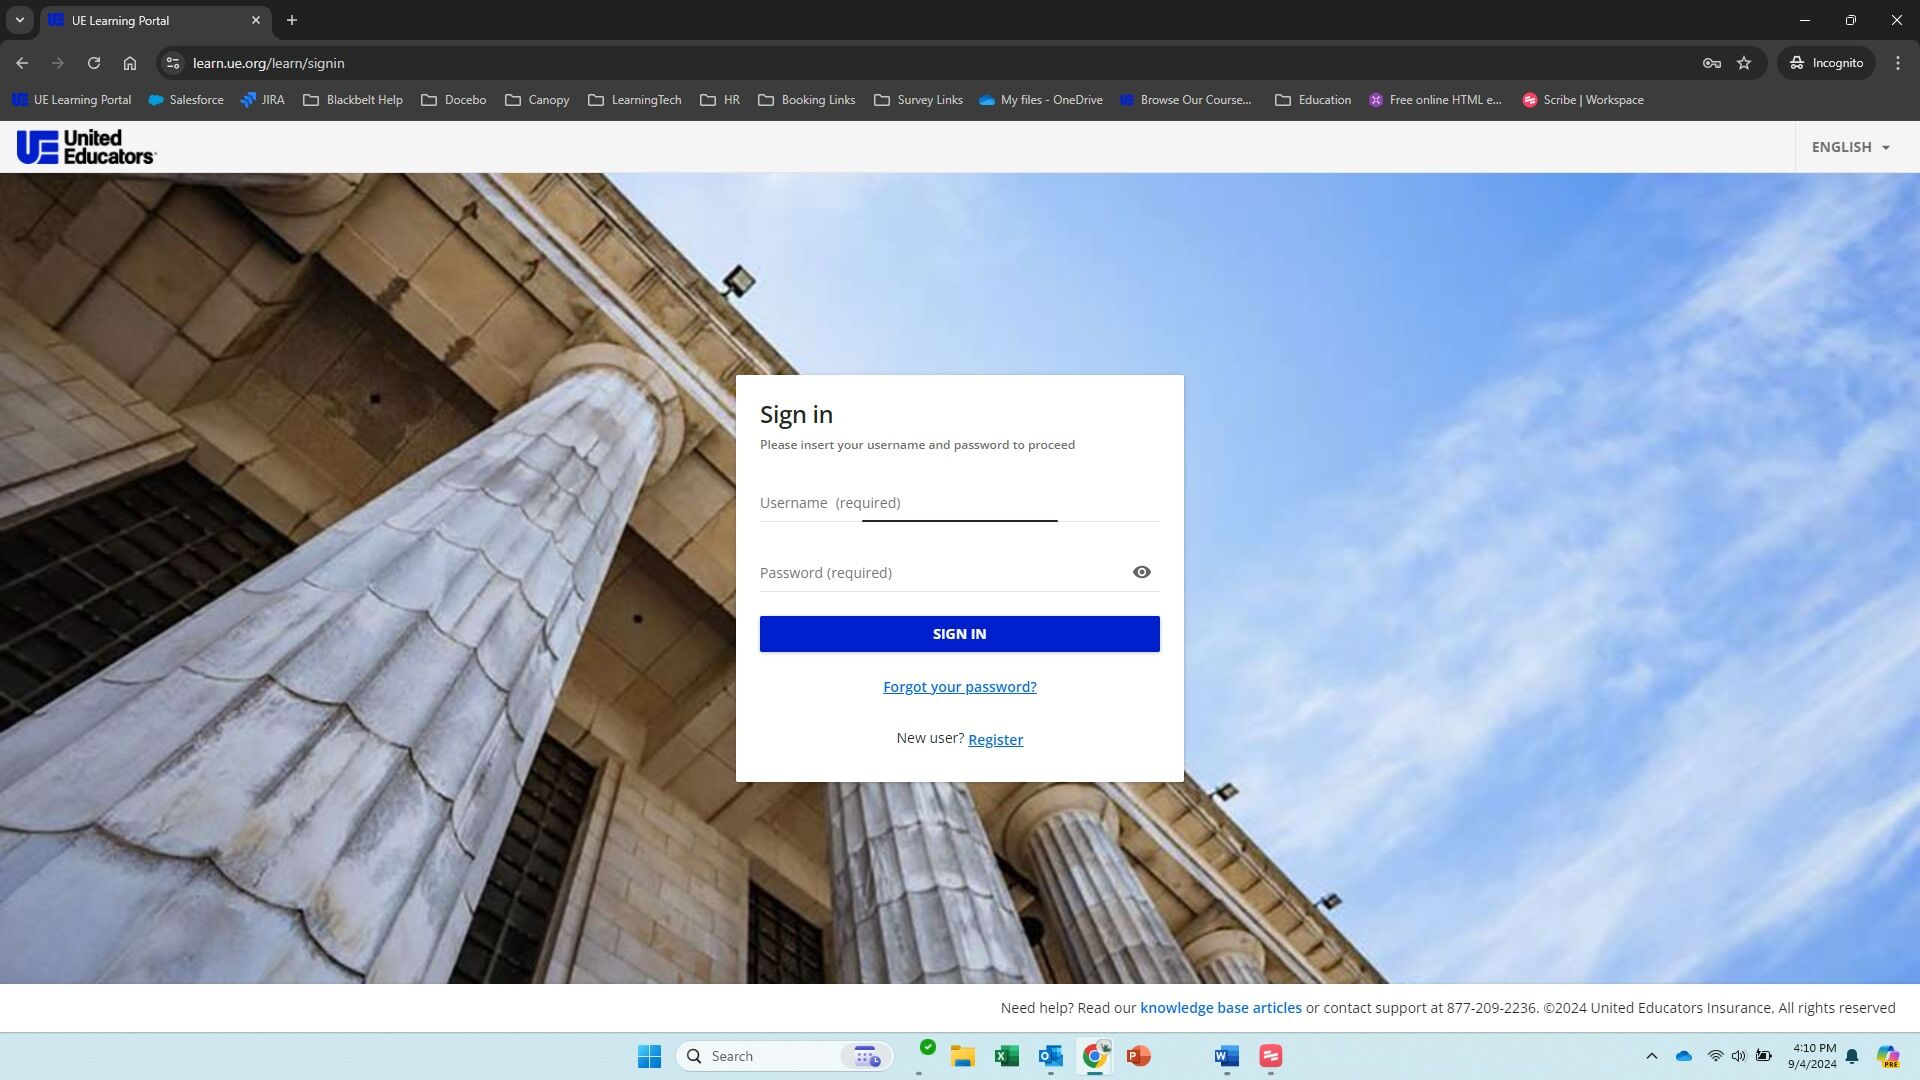Open the Register link for new users
This screenshot has height=1080, width=1920.
coord(995,740)
